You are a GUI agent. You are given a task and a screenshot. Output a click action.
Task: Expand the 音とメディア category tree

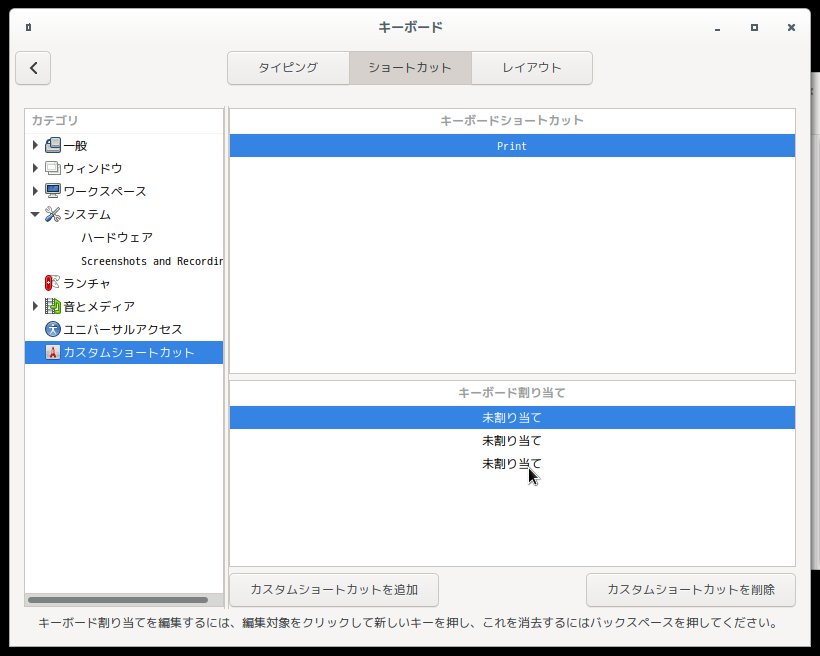coord(37,306)
